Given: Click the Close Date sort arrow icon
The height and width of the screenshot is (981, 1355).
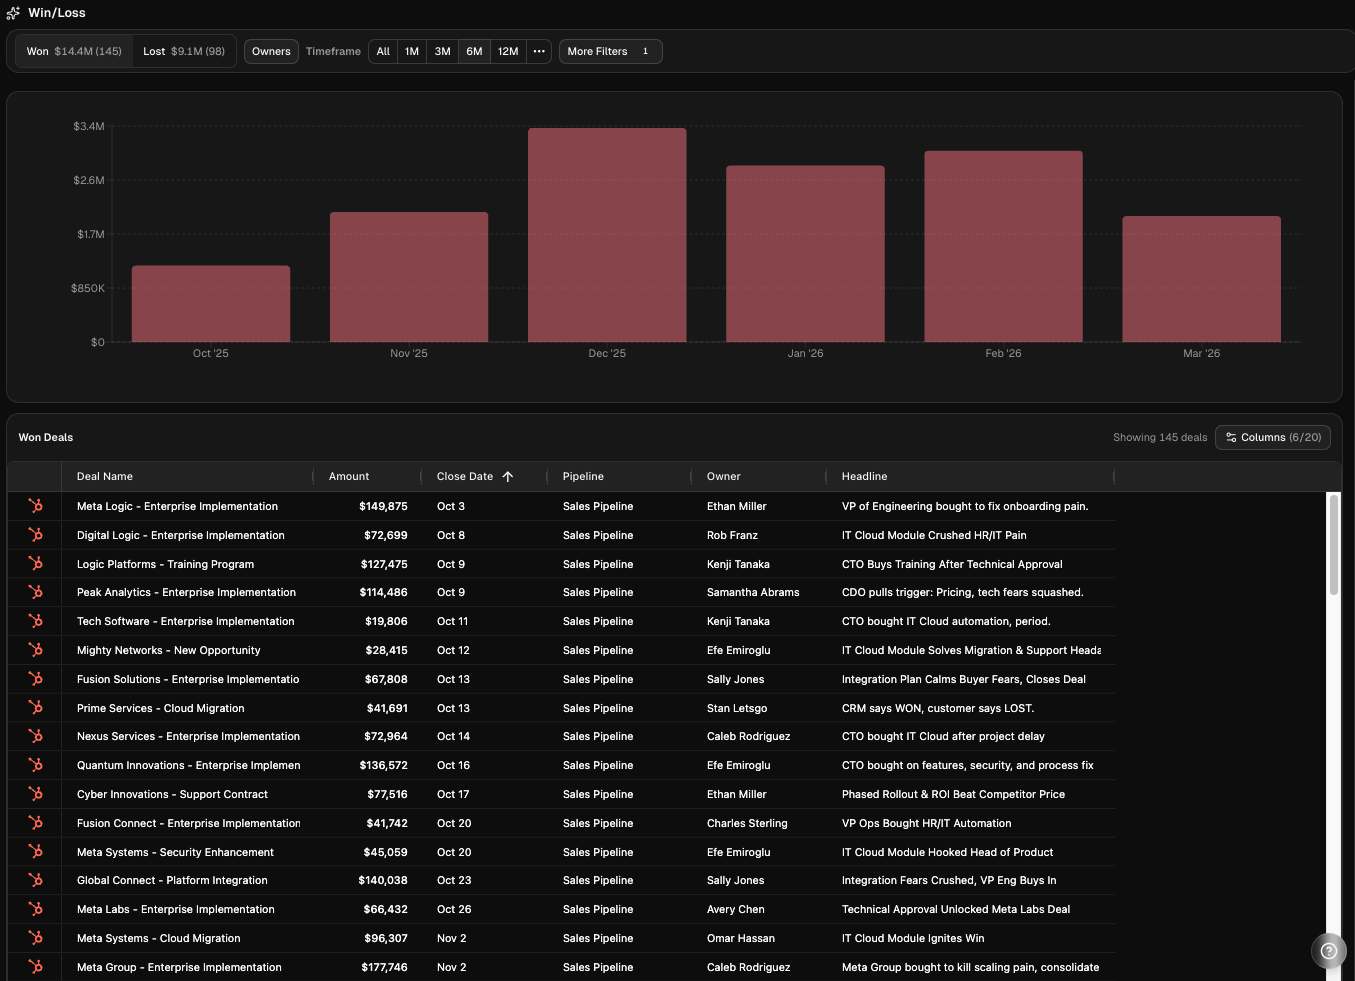Looking at the screenshot, I should (508, 477).
